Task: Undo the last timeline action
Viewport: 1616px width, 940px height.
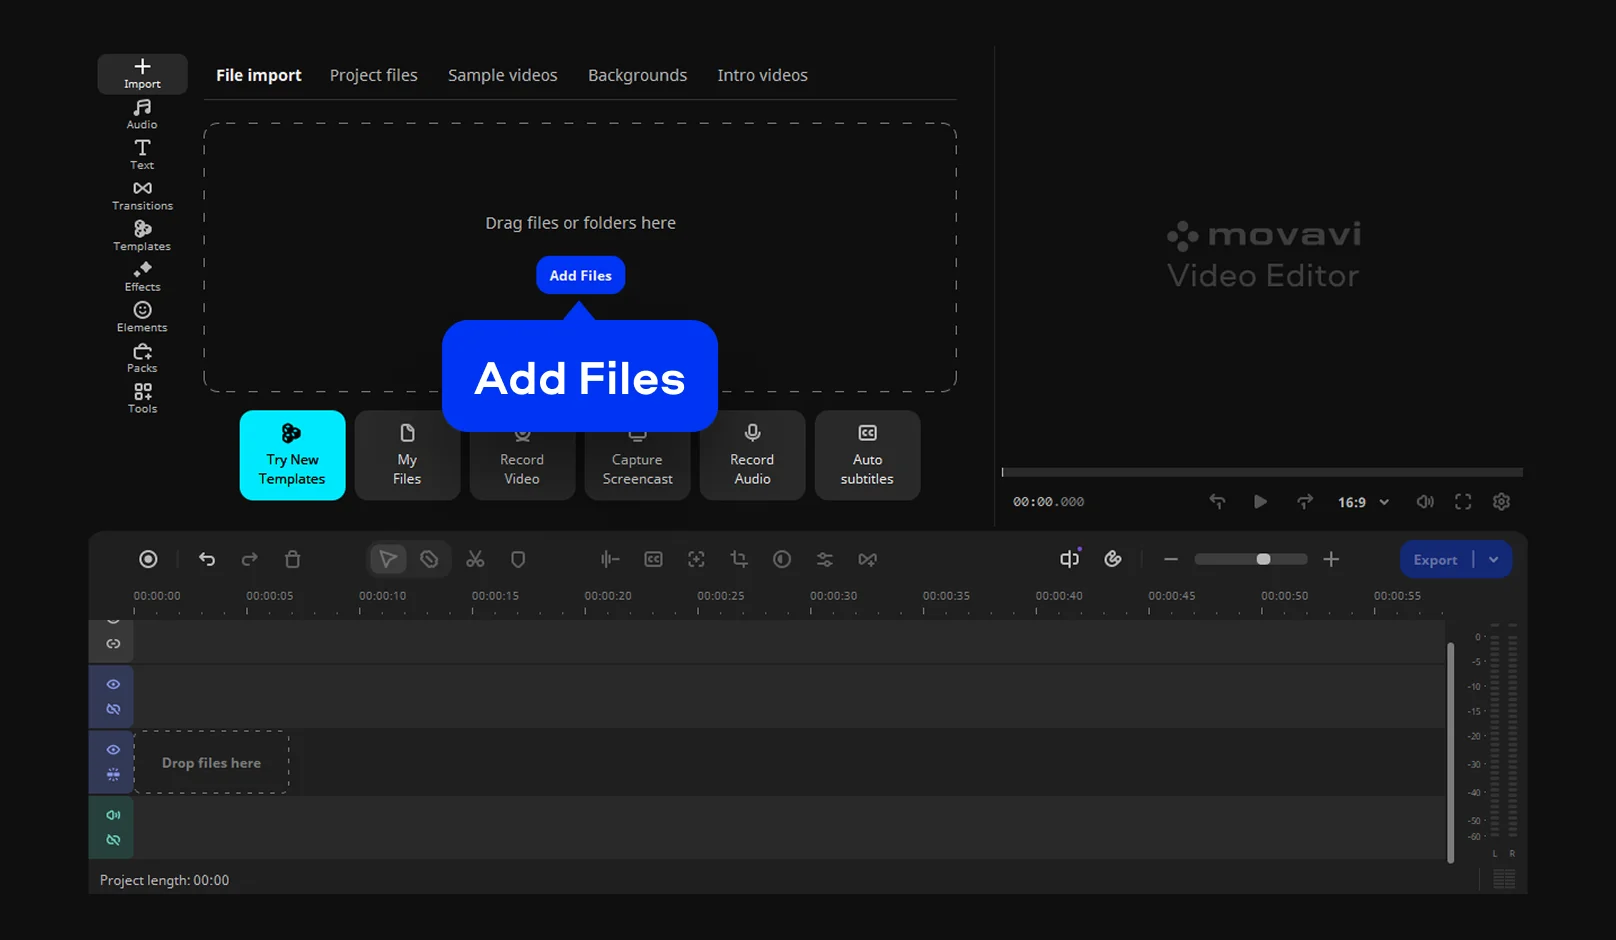Action: pos(207,559)
